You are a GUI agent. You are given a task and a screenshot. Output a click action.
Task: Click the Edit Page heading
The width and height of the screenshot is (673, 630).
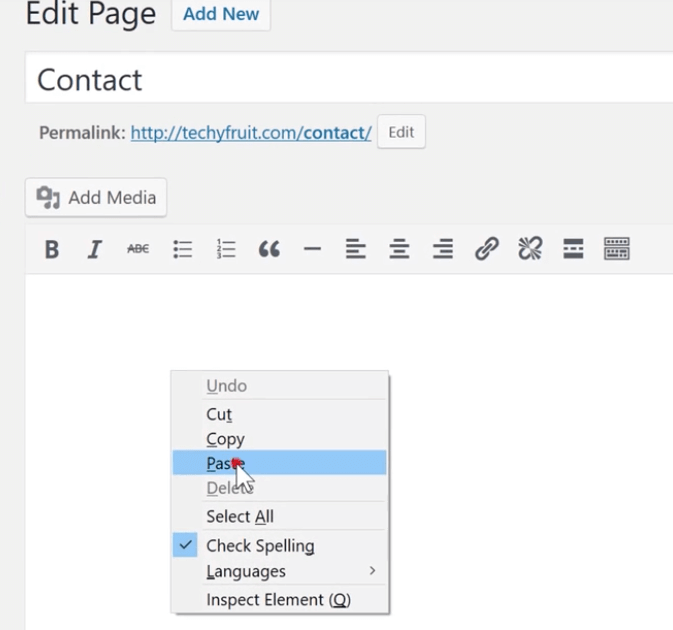click(91, 13)
